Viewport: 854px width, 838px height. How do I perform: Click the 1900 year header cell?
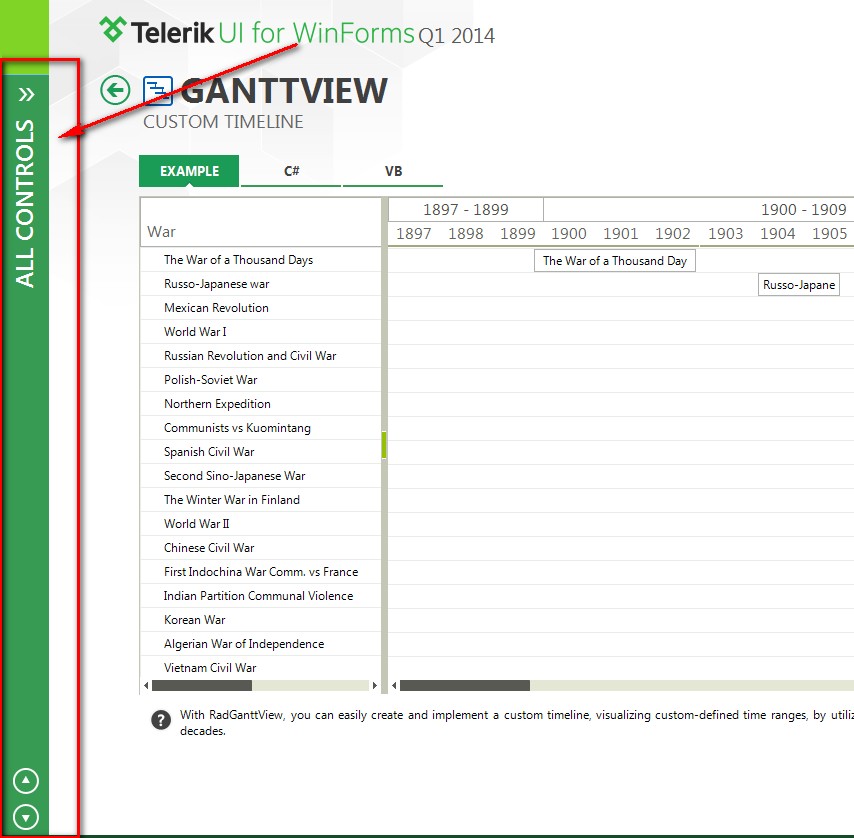click(x=569, y=234)
